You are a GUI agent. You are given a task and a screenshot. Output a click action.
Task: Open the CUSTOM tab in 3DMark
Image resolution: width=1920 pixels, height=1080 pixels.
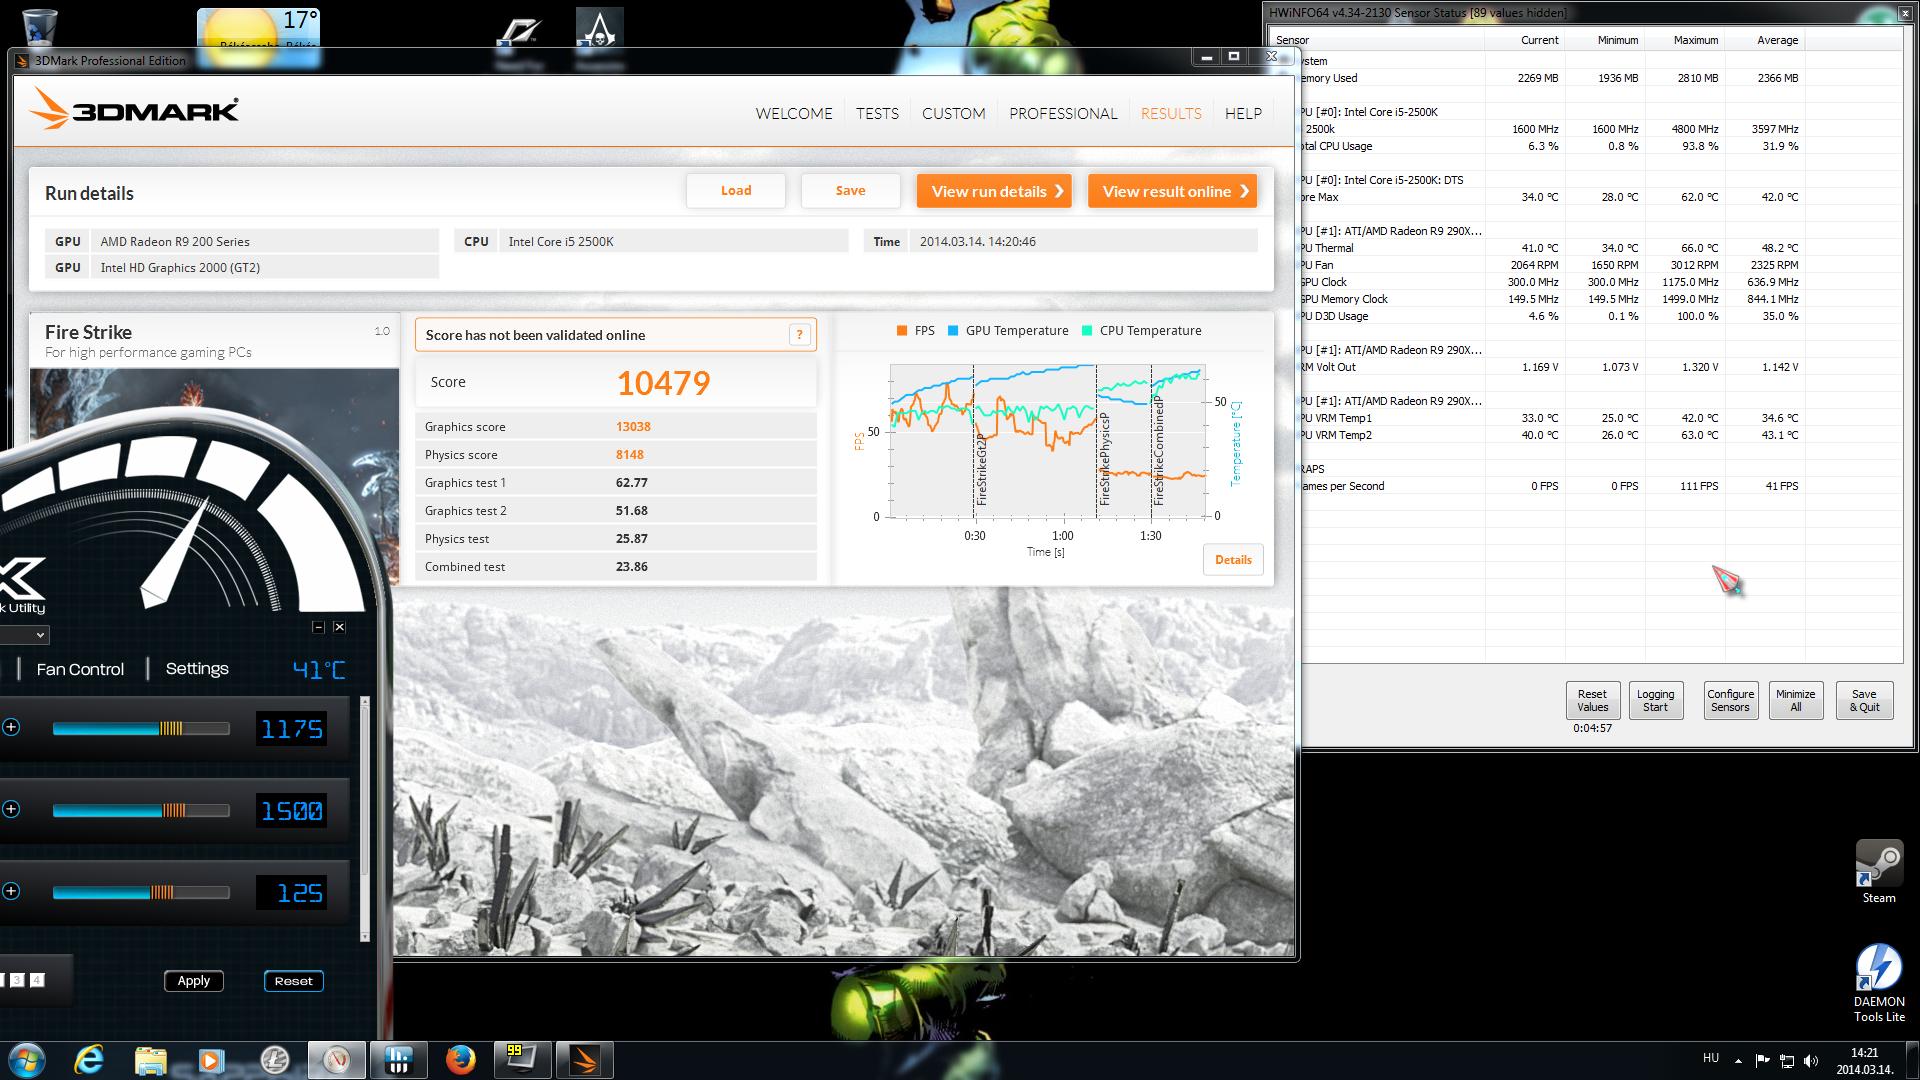(953, 113)
